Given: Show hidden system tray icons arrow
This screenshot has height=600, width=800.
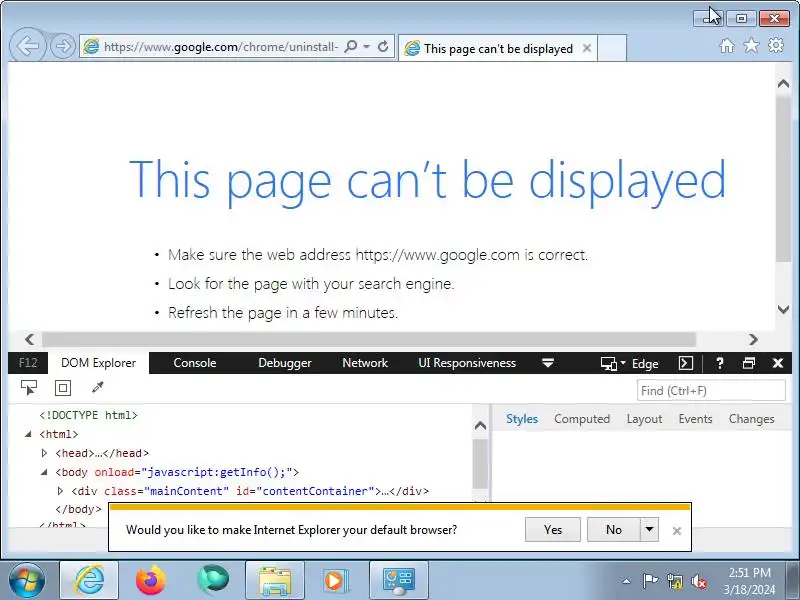Looking at the screenshot, I should tap(626, 581).
